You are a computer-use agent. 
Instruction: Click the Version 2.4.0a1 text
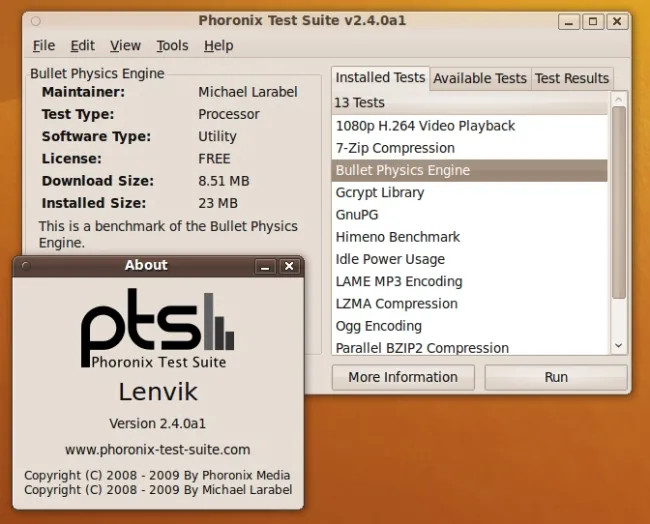(158, 424)
